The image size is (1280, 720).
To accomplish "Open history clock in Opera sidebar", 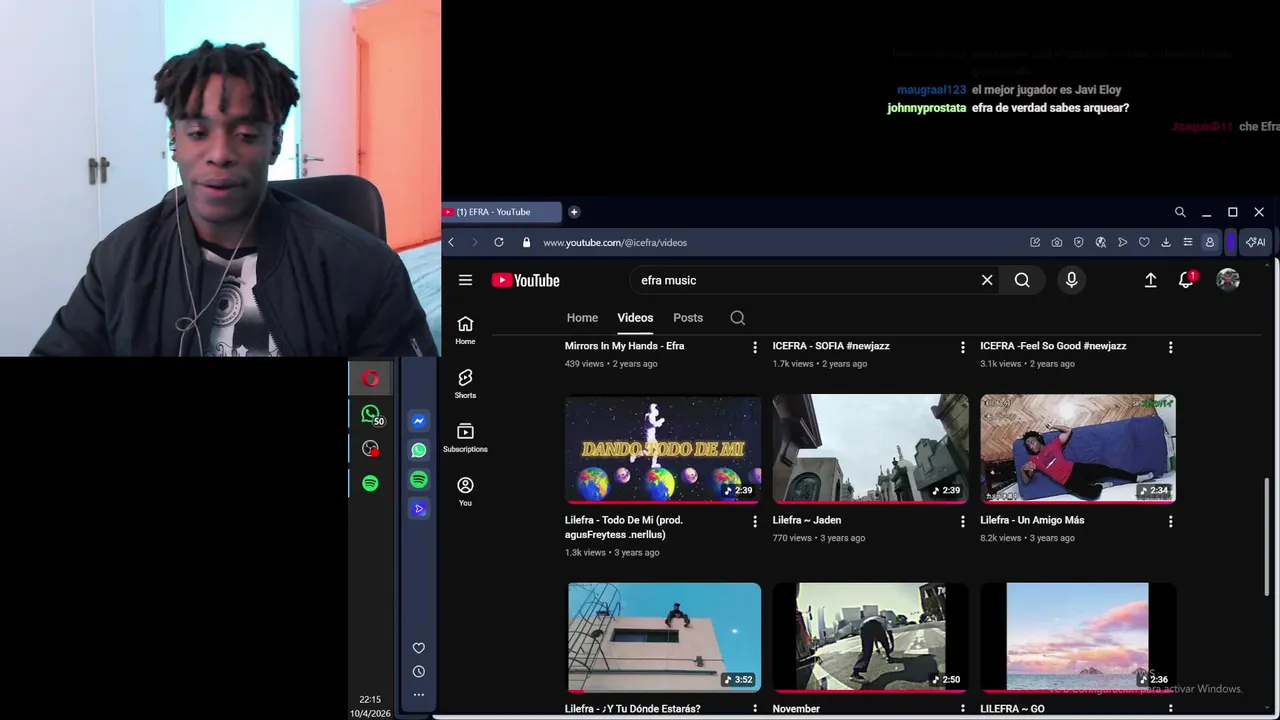I will [x=419, y=672].
